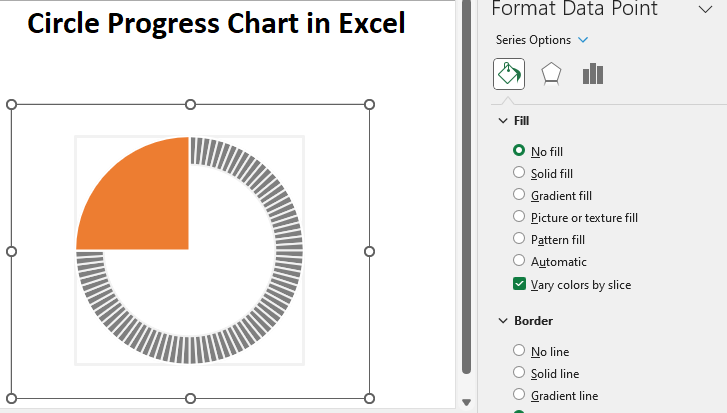
Task: Select the Pattern fill option
Action: click(519, 239)
